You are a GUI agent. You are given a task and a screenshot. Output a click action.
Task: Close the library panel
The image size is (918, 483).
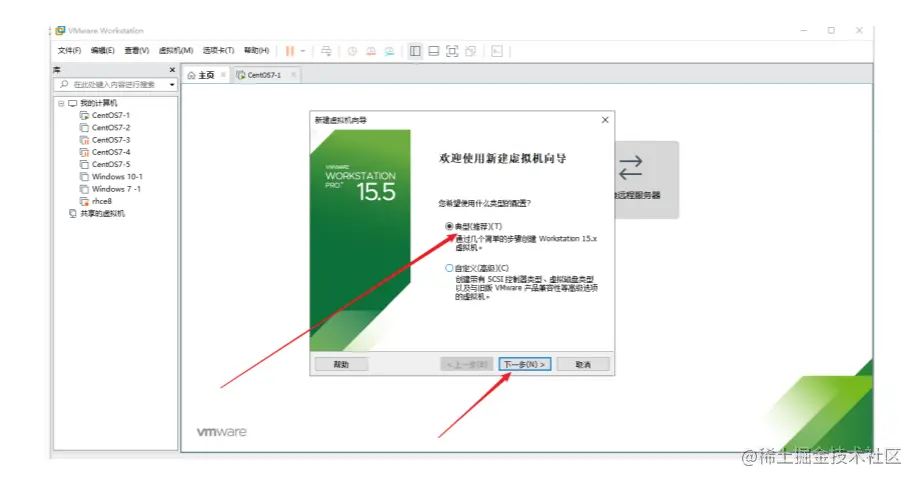click(x=172, y=70)
